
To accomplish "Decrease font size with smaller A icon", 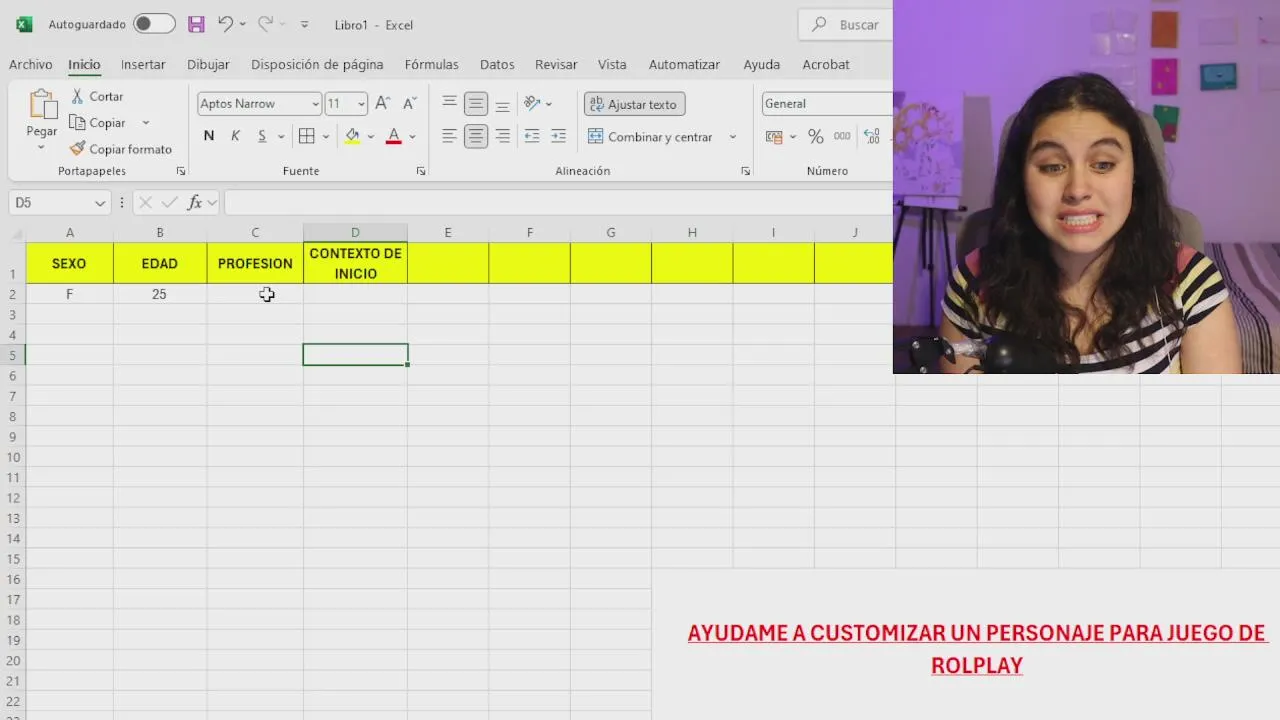I will 409,103.
